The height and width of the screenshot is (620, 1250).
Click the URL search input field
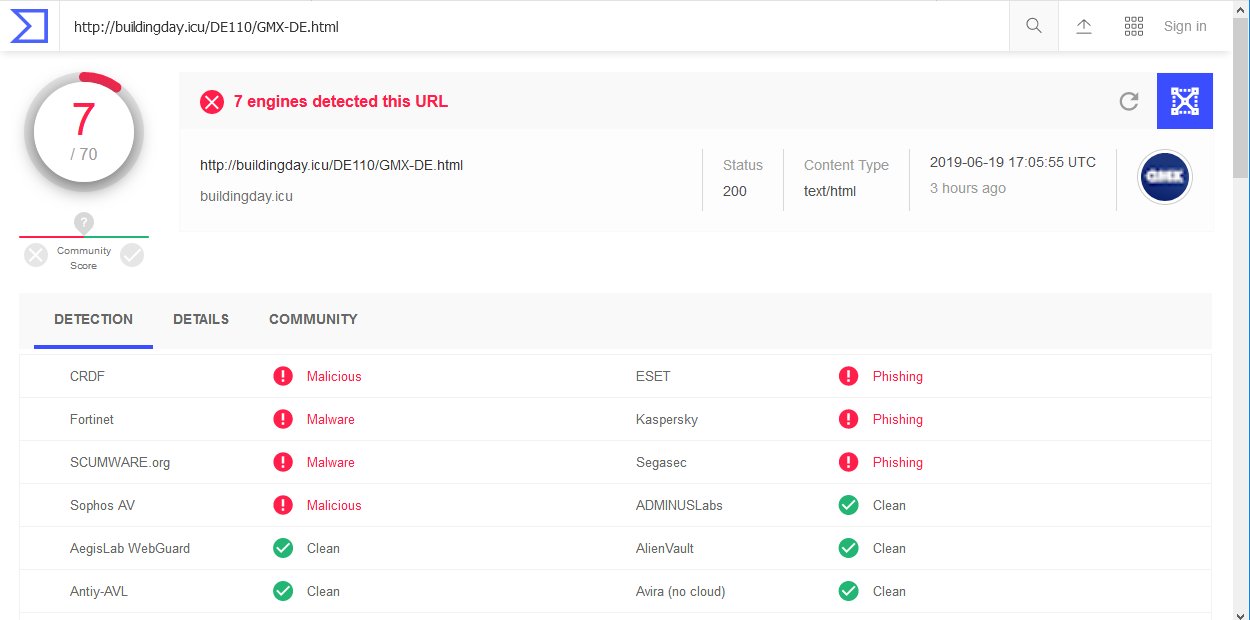click(535, 27)
